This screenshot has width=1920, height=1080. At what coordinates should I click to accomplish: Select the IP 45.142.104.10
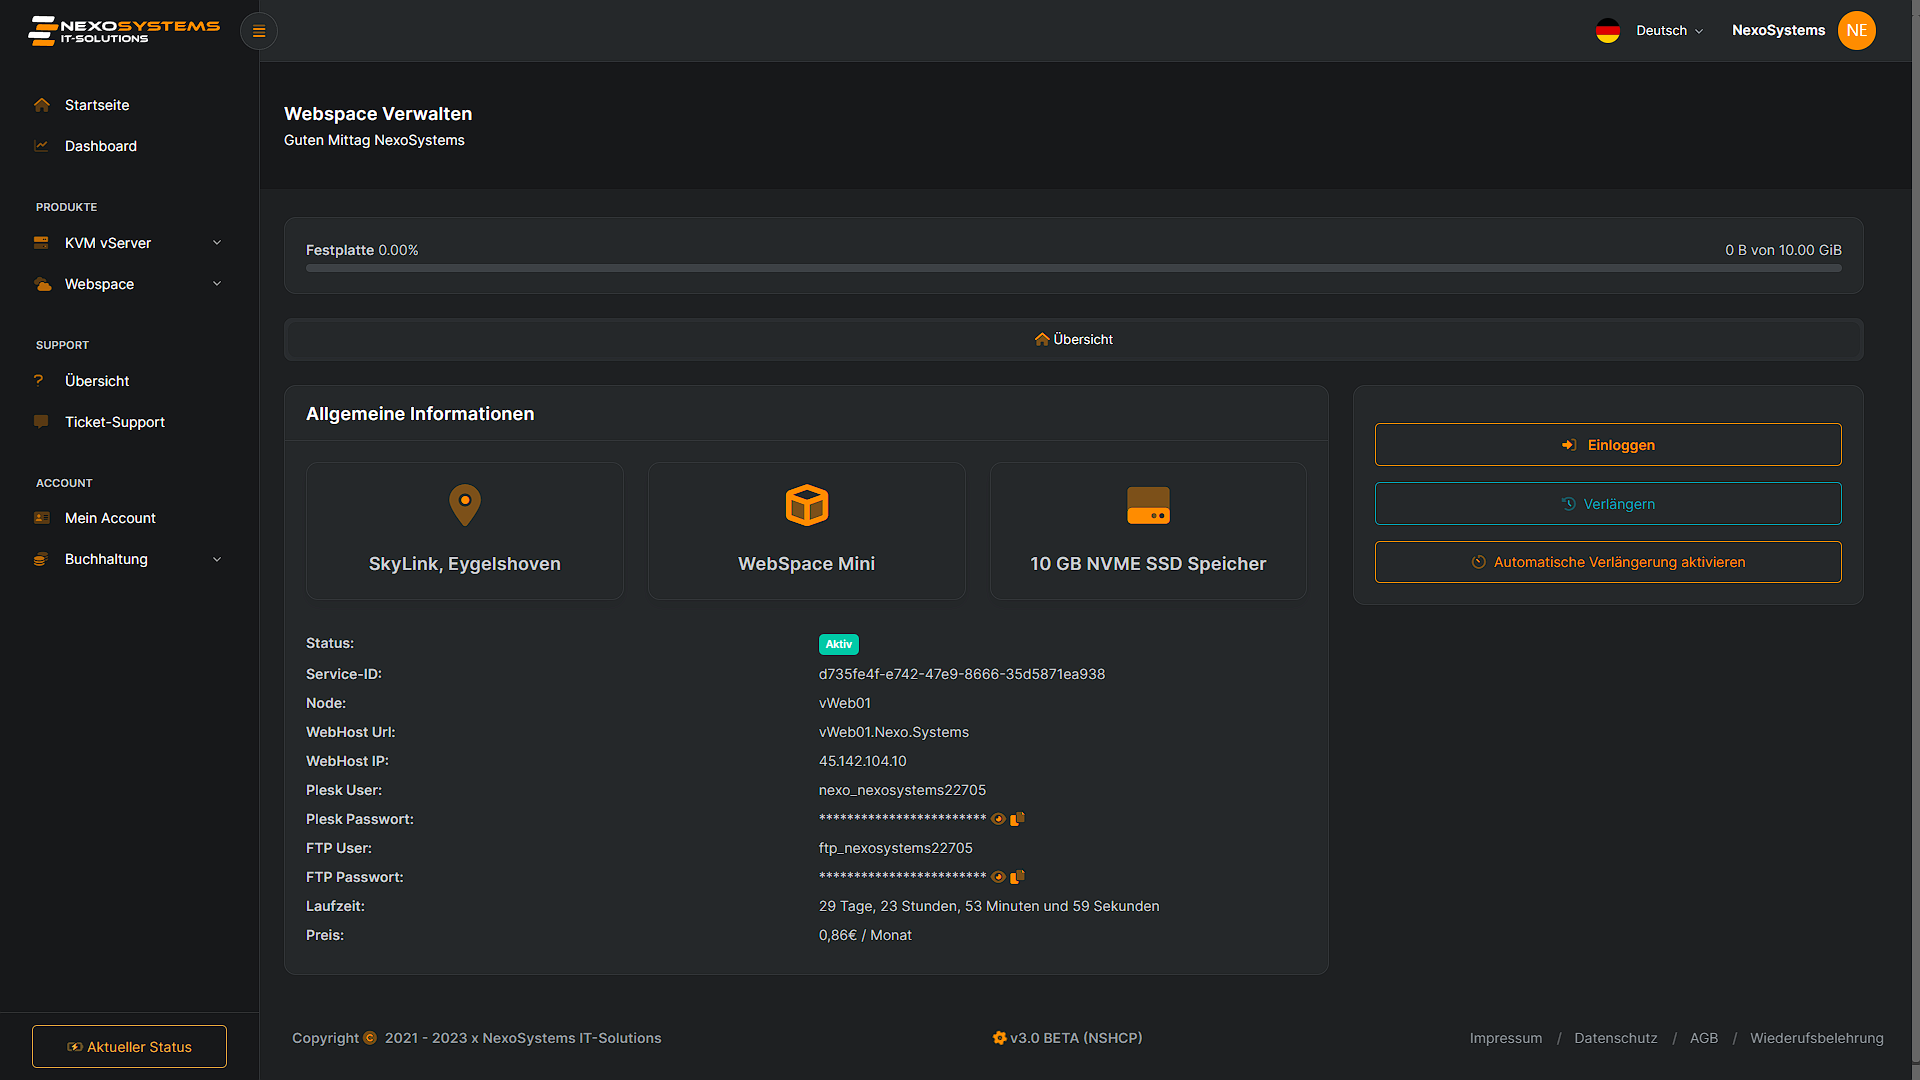[863, 761]
